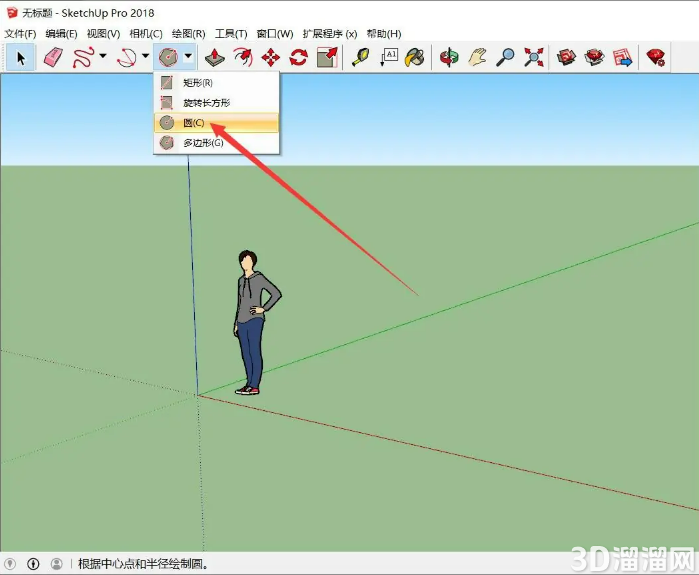Activate the Orbit camera tool
The width and height of the screenshot is (699, 575).
pyautogui.click(x=449, y=58)
